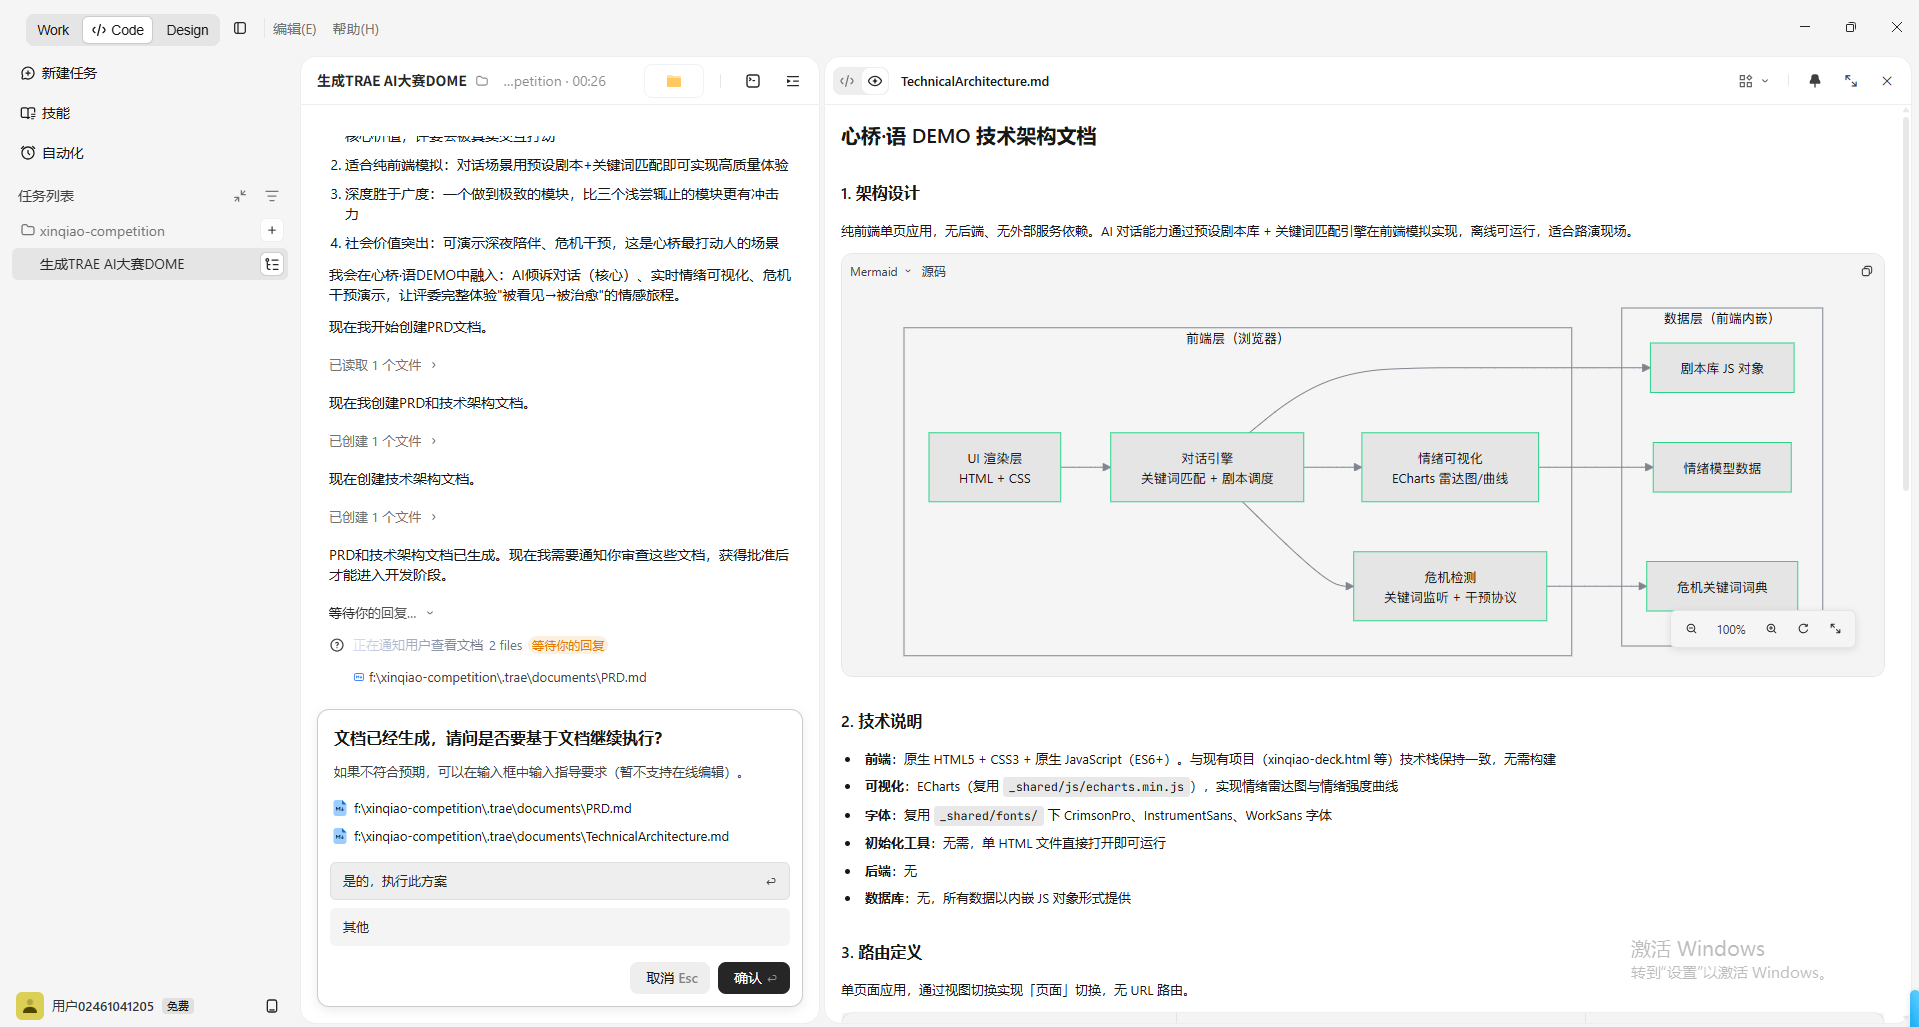The width and height of the screenshot is (1919, 1027).
Task: Expand the first 已创建 1 个文件 entry
Action: click(x=383, y=441)
